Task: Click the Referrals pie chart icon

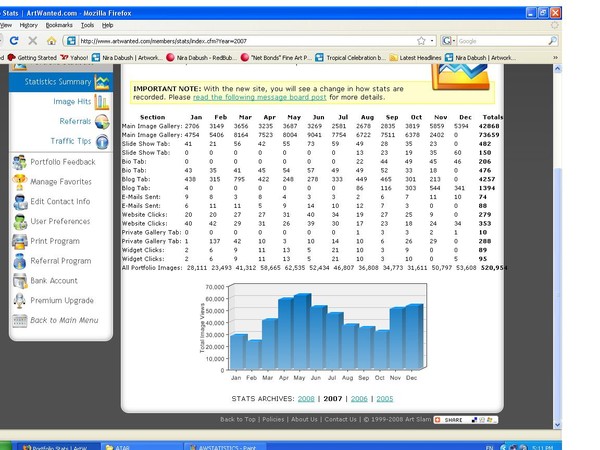Action: [102, 122]
